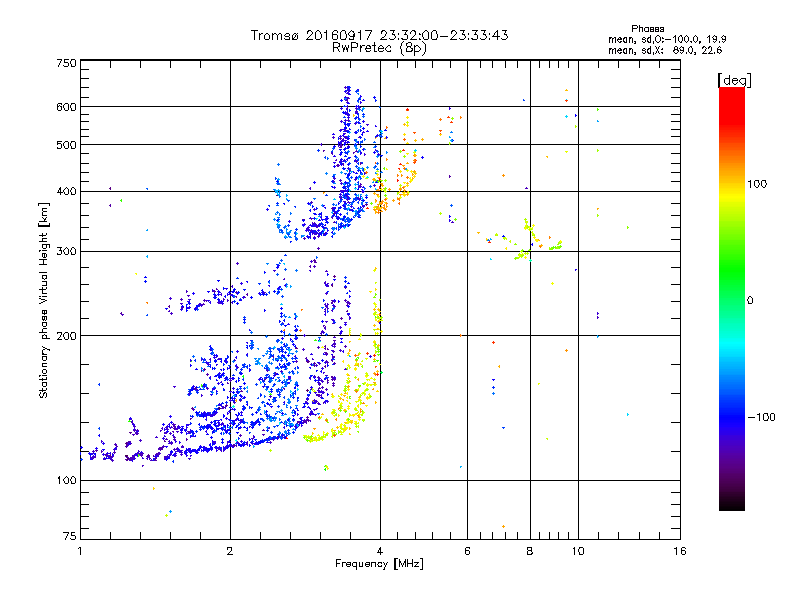Click the '10' frequency axis tick label
The image size is (800, 600).
pyautogui.click(x=578, y=551)
